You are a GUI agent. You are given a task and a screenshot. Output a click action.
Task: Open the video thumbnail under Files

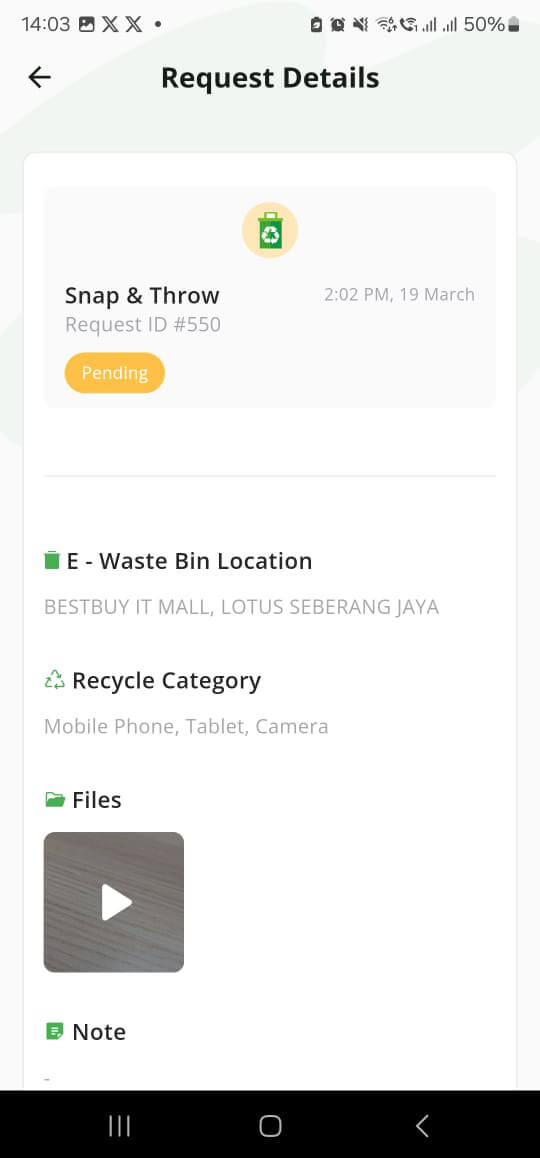tap(114, 902)
